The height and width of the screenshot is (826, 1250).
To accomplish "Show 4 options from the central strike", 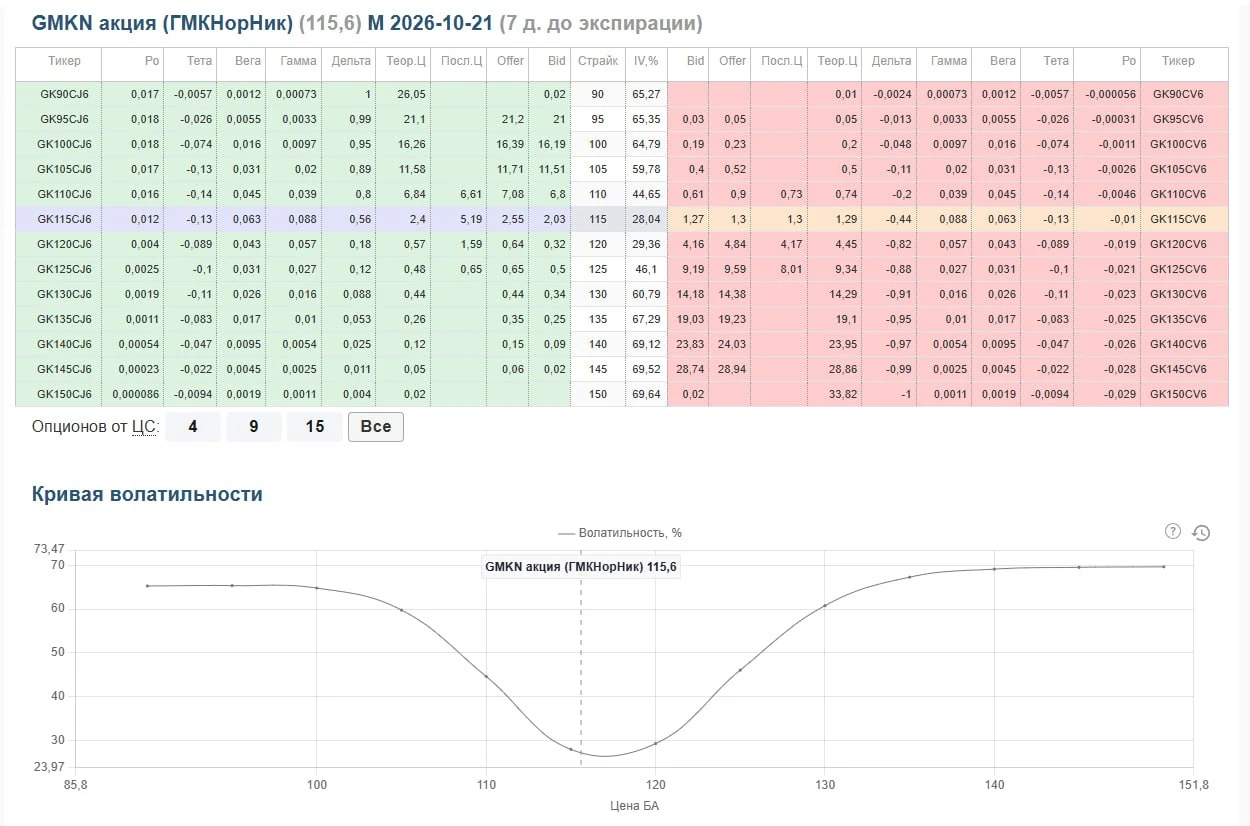I will click(192, 427).
